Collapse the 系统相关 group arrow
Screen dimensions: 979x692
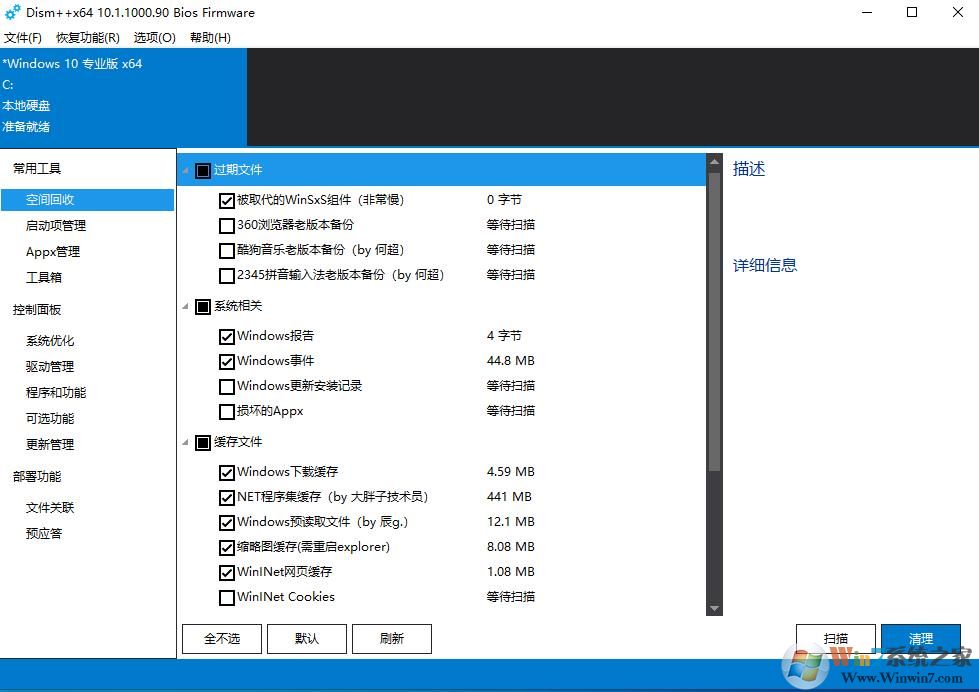click(185, 306)
